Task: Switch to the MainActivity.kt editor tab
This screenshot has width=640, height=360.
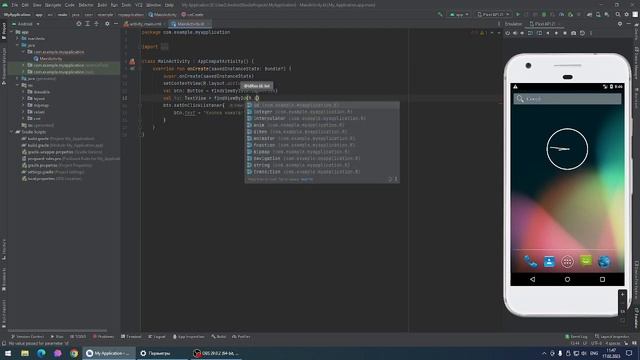Action: [189, 24]
